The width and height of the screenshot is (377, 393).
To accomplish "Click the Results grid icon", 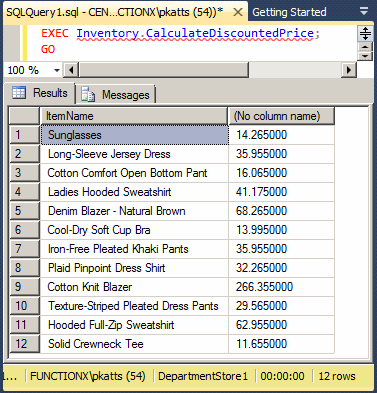I will (x=19, y=93).
